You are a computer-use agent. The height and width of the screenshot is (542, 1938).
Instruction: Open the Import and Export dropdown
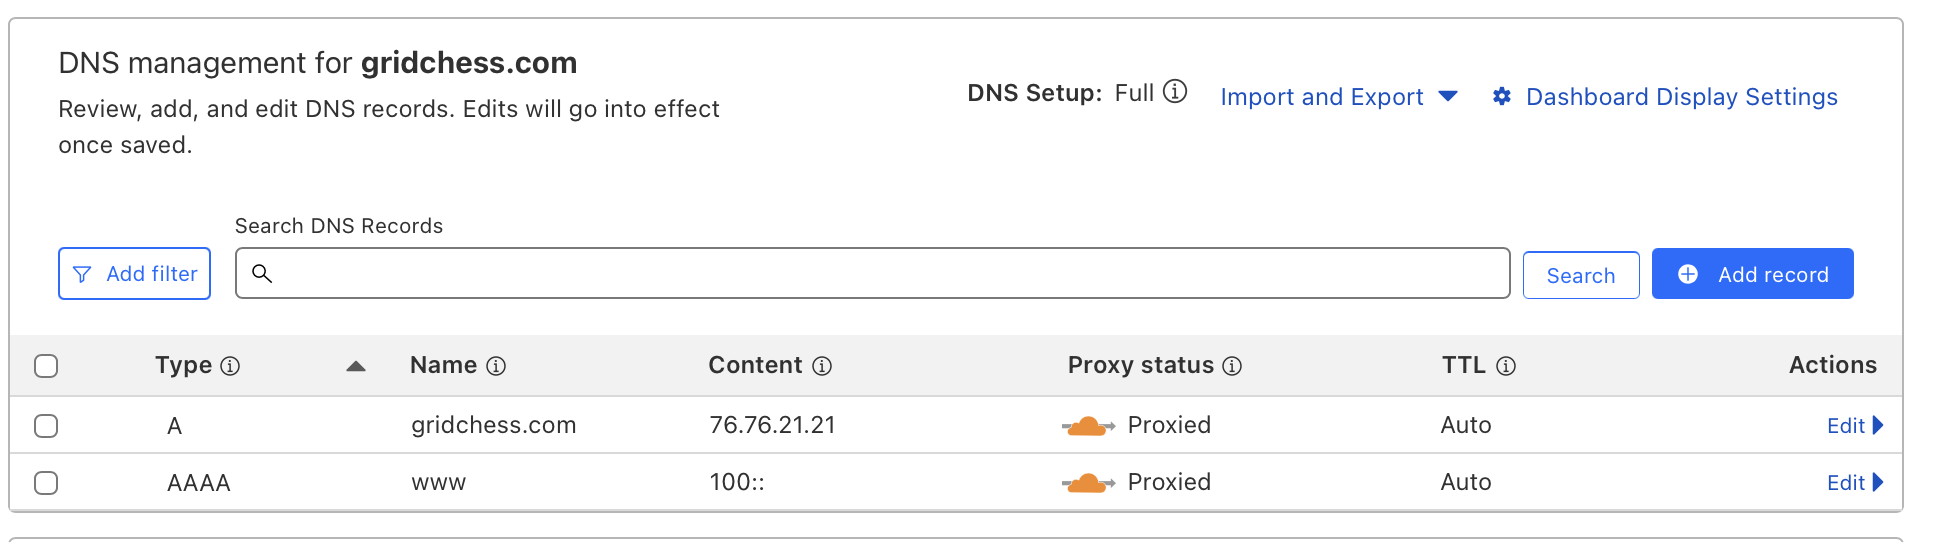(1338, 97)
